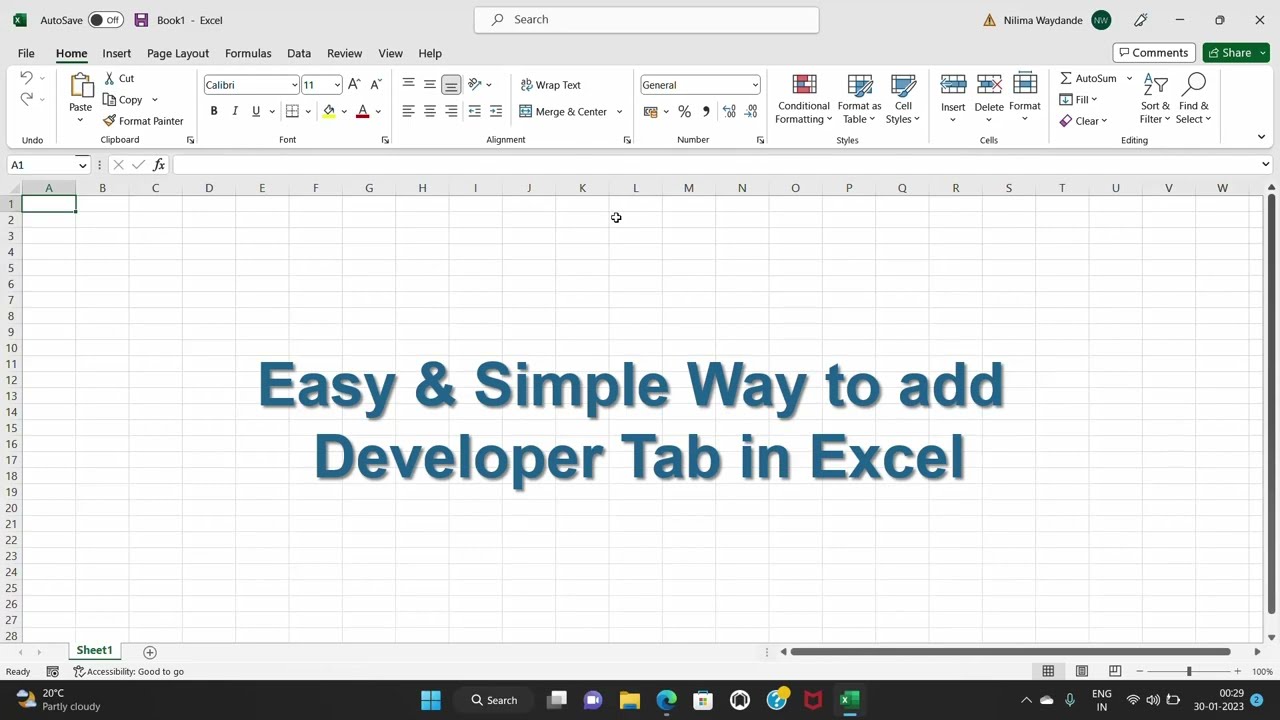
Task: Switch to the View tab
Action: (x=391, y=53)
